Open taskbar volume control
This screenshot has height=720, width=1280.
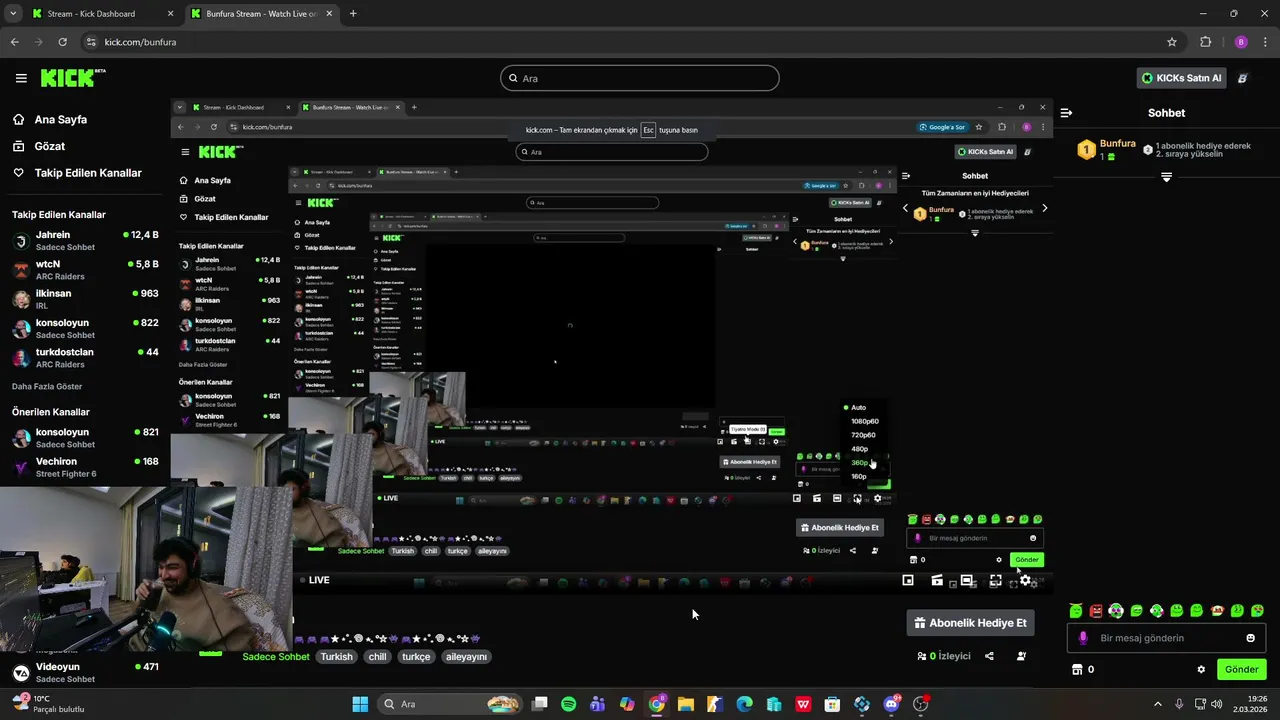tap(1217, 704)
